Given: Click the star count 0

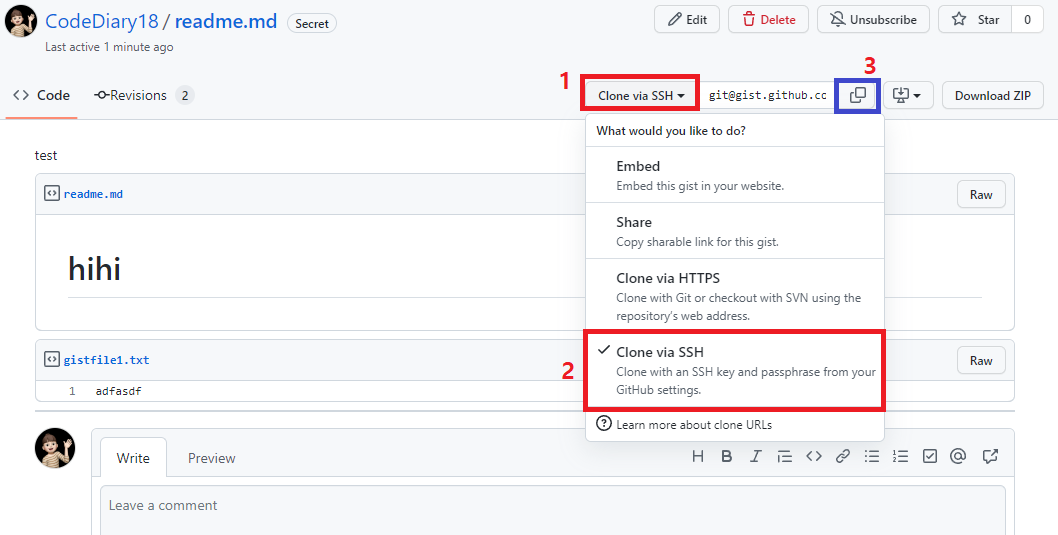Looking at the screenshot, I should coord(1028,20).
